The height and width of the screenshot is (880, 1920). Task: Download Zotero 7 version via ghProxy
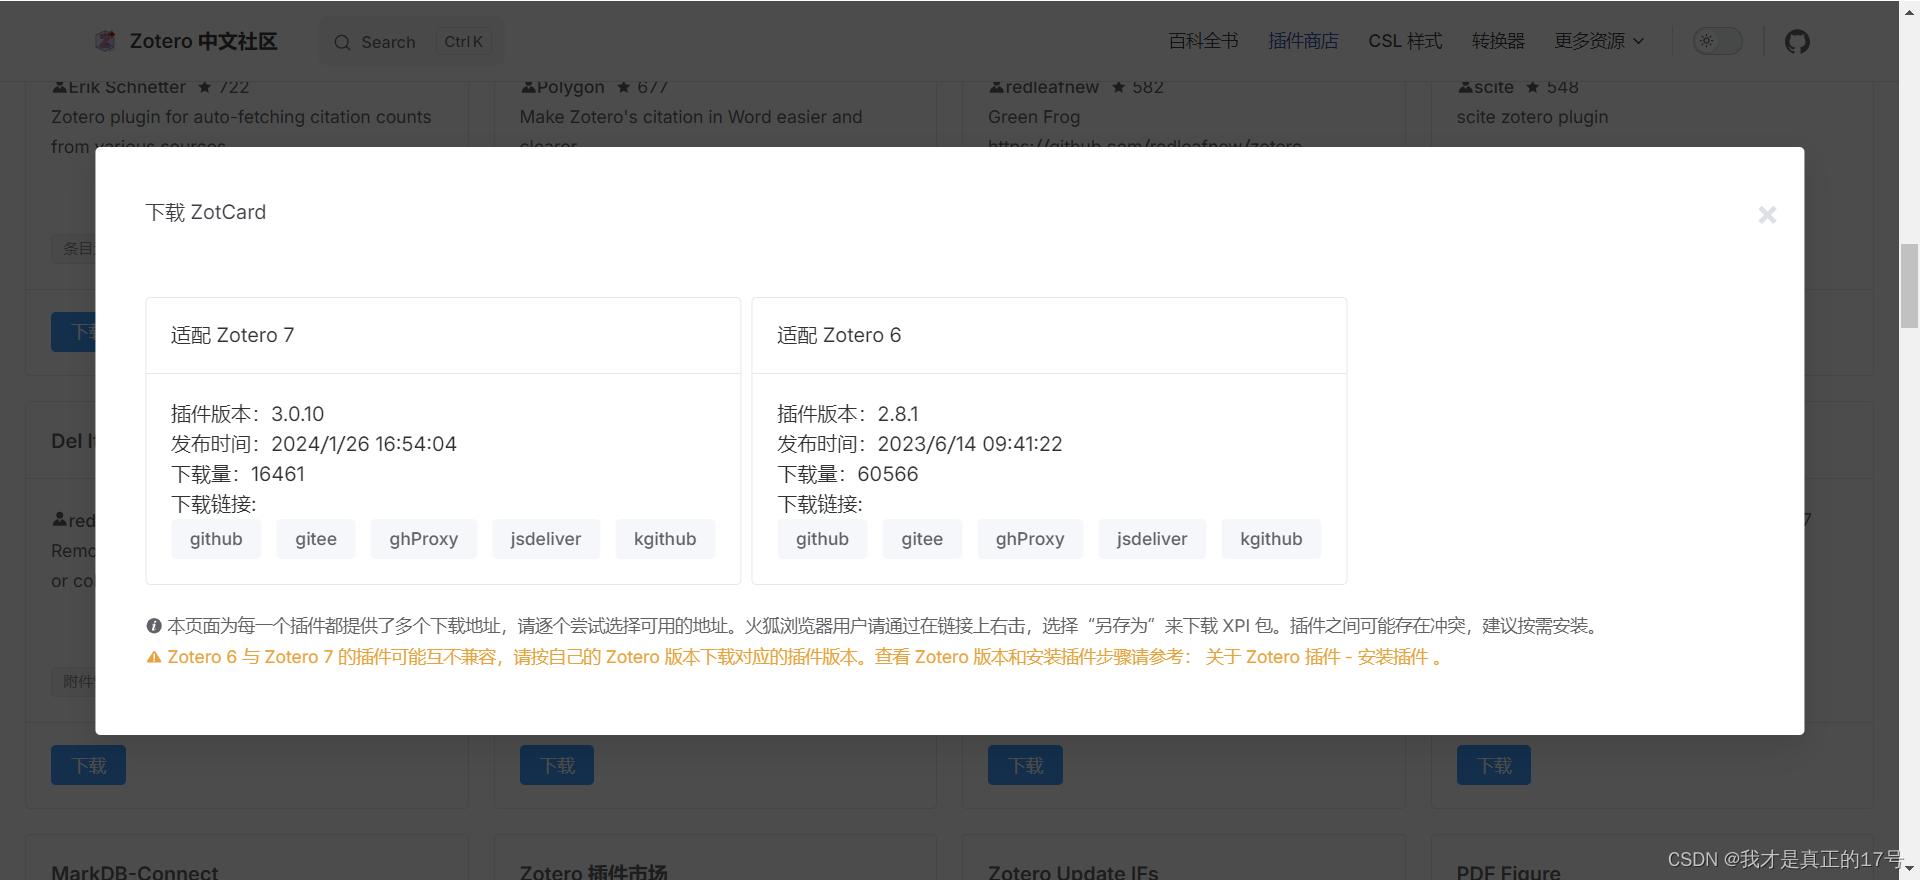pyautogui.click(x=424, y=539)
